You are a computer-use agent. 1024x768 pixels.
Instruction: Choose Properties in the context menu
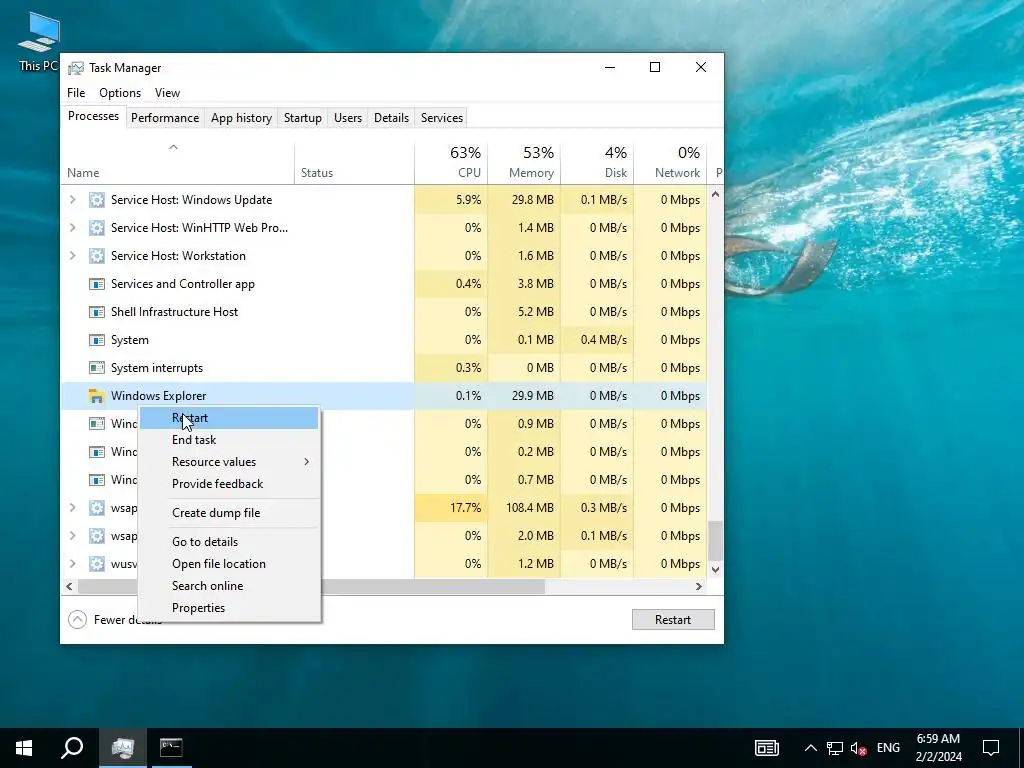point(229,608)
